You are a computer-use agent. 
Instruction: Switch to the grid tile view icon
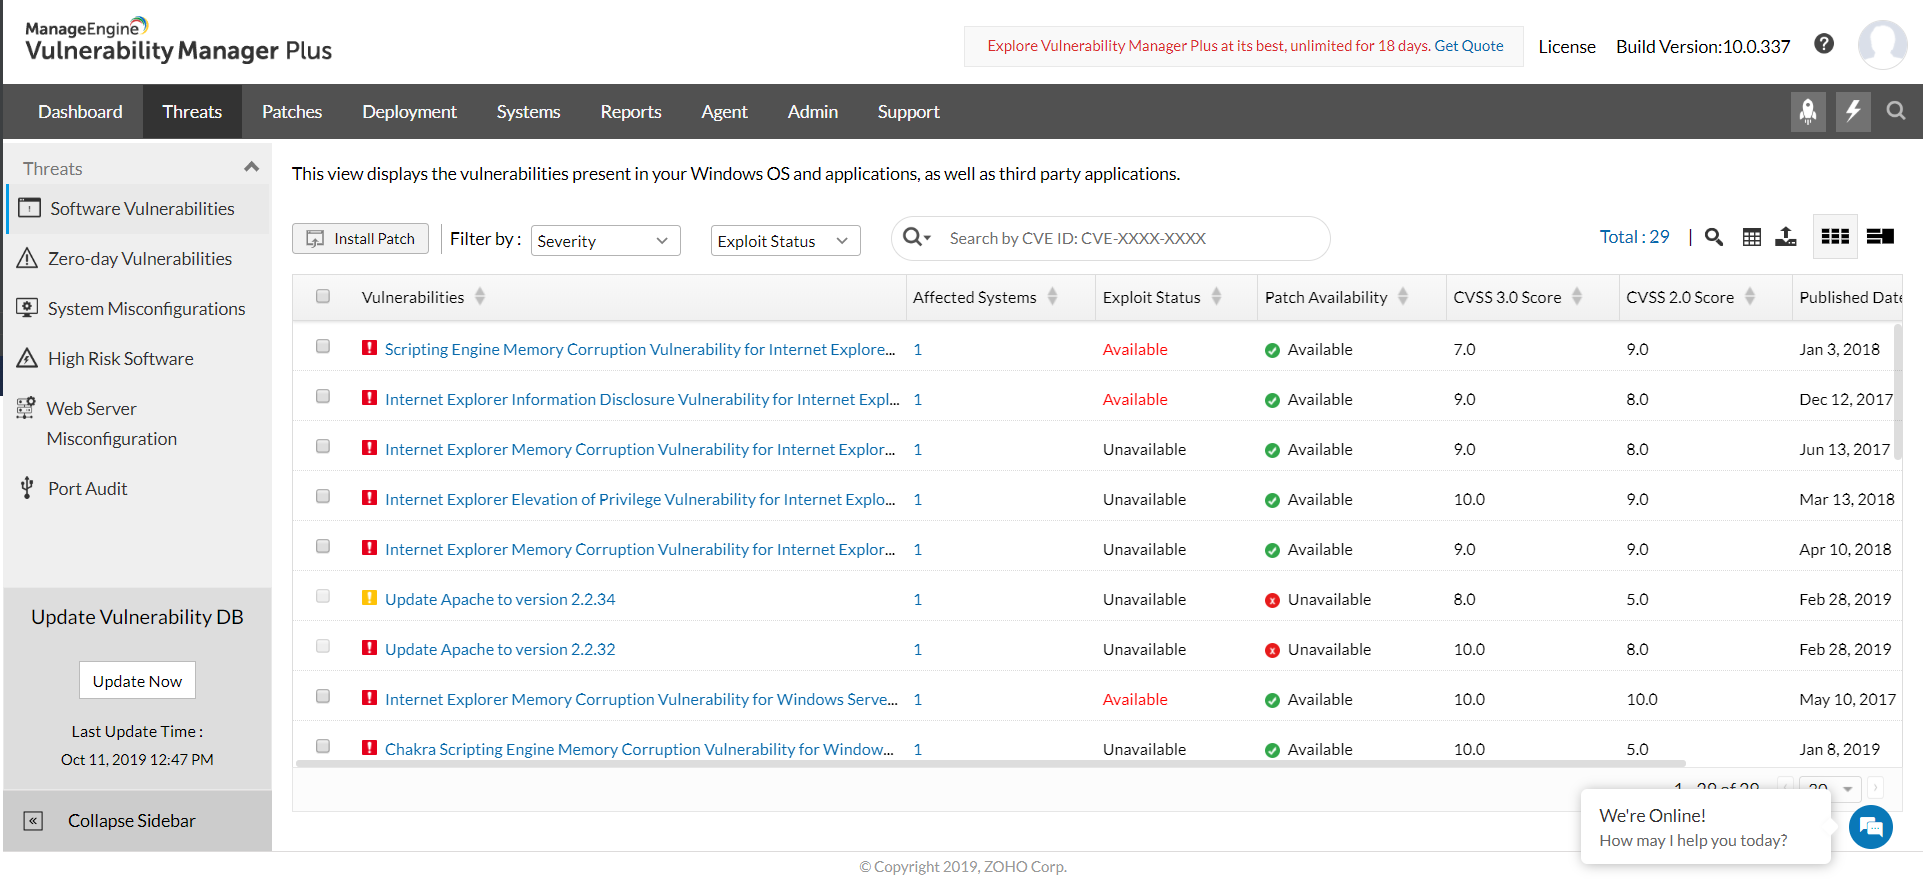click(x=1835, y=237)
